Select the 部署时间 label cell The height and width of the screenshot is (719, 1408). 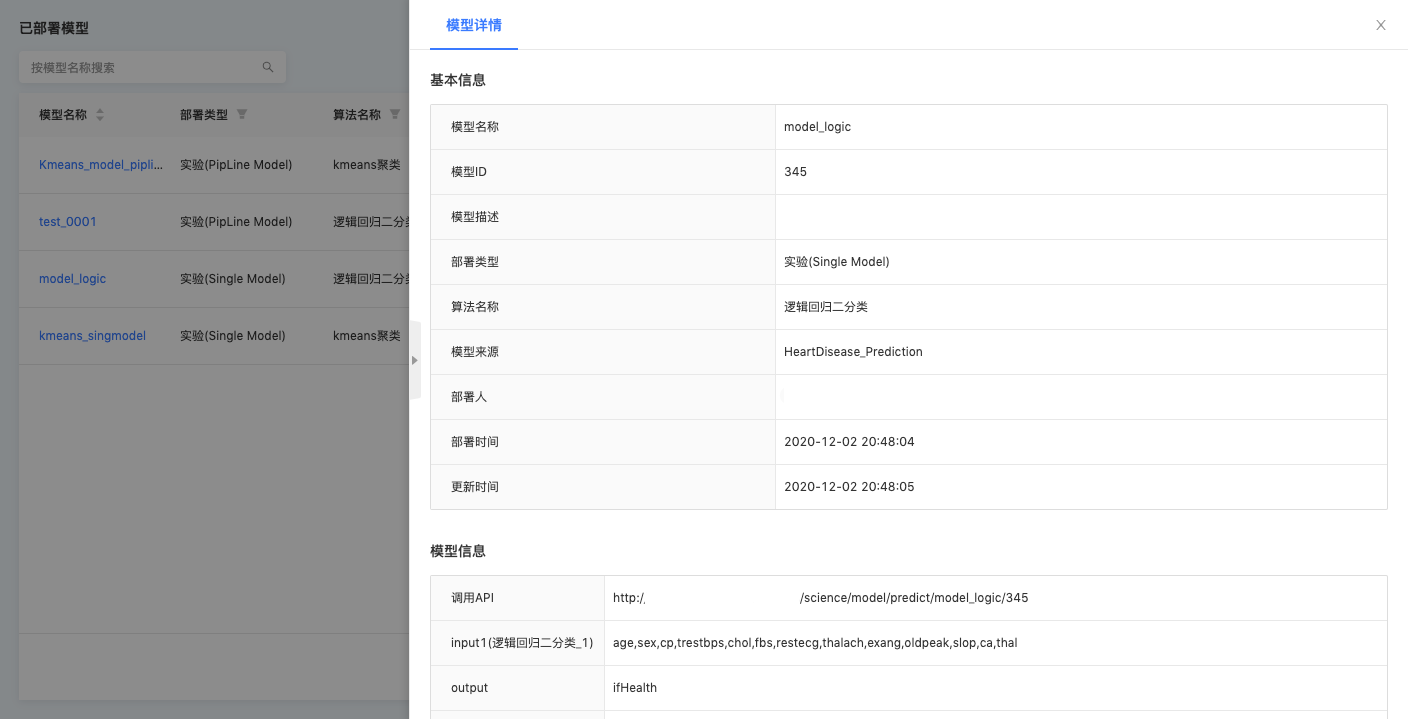coord(603,442)
